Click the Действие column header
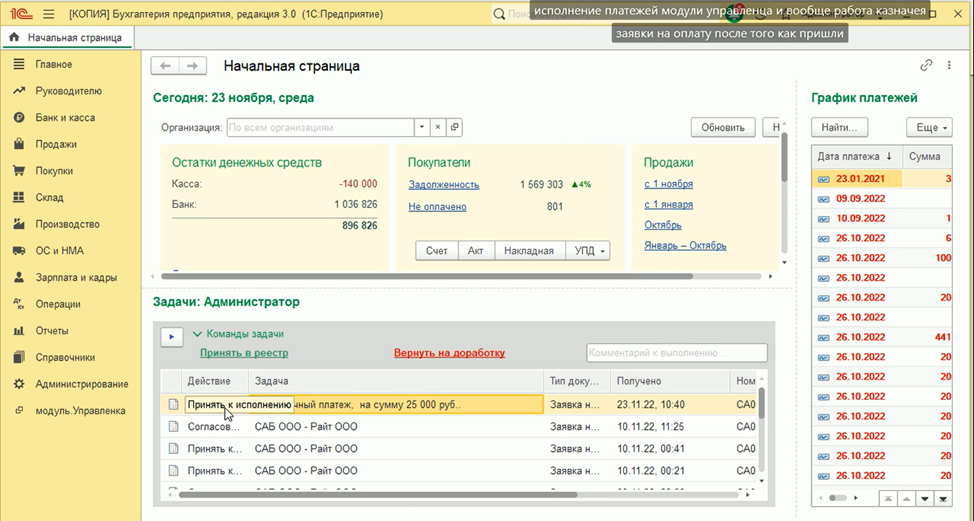The width and height of the screenshot is (974, 521). tap(216, 381)
